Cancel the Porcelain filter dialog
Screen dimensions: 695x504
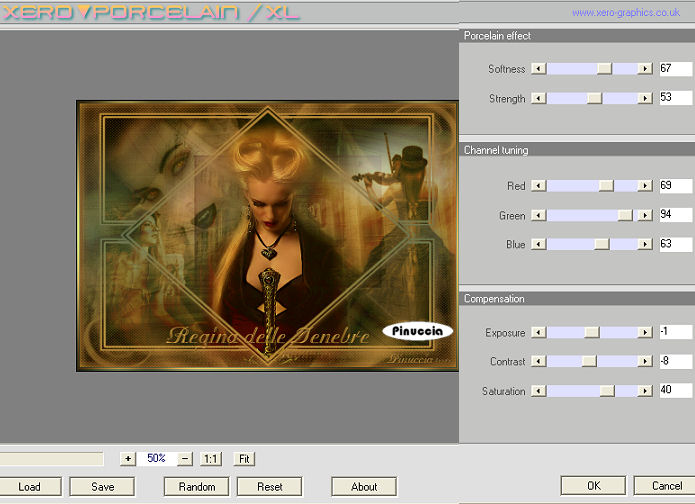pos(666,486)
